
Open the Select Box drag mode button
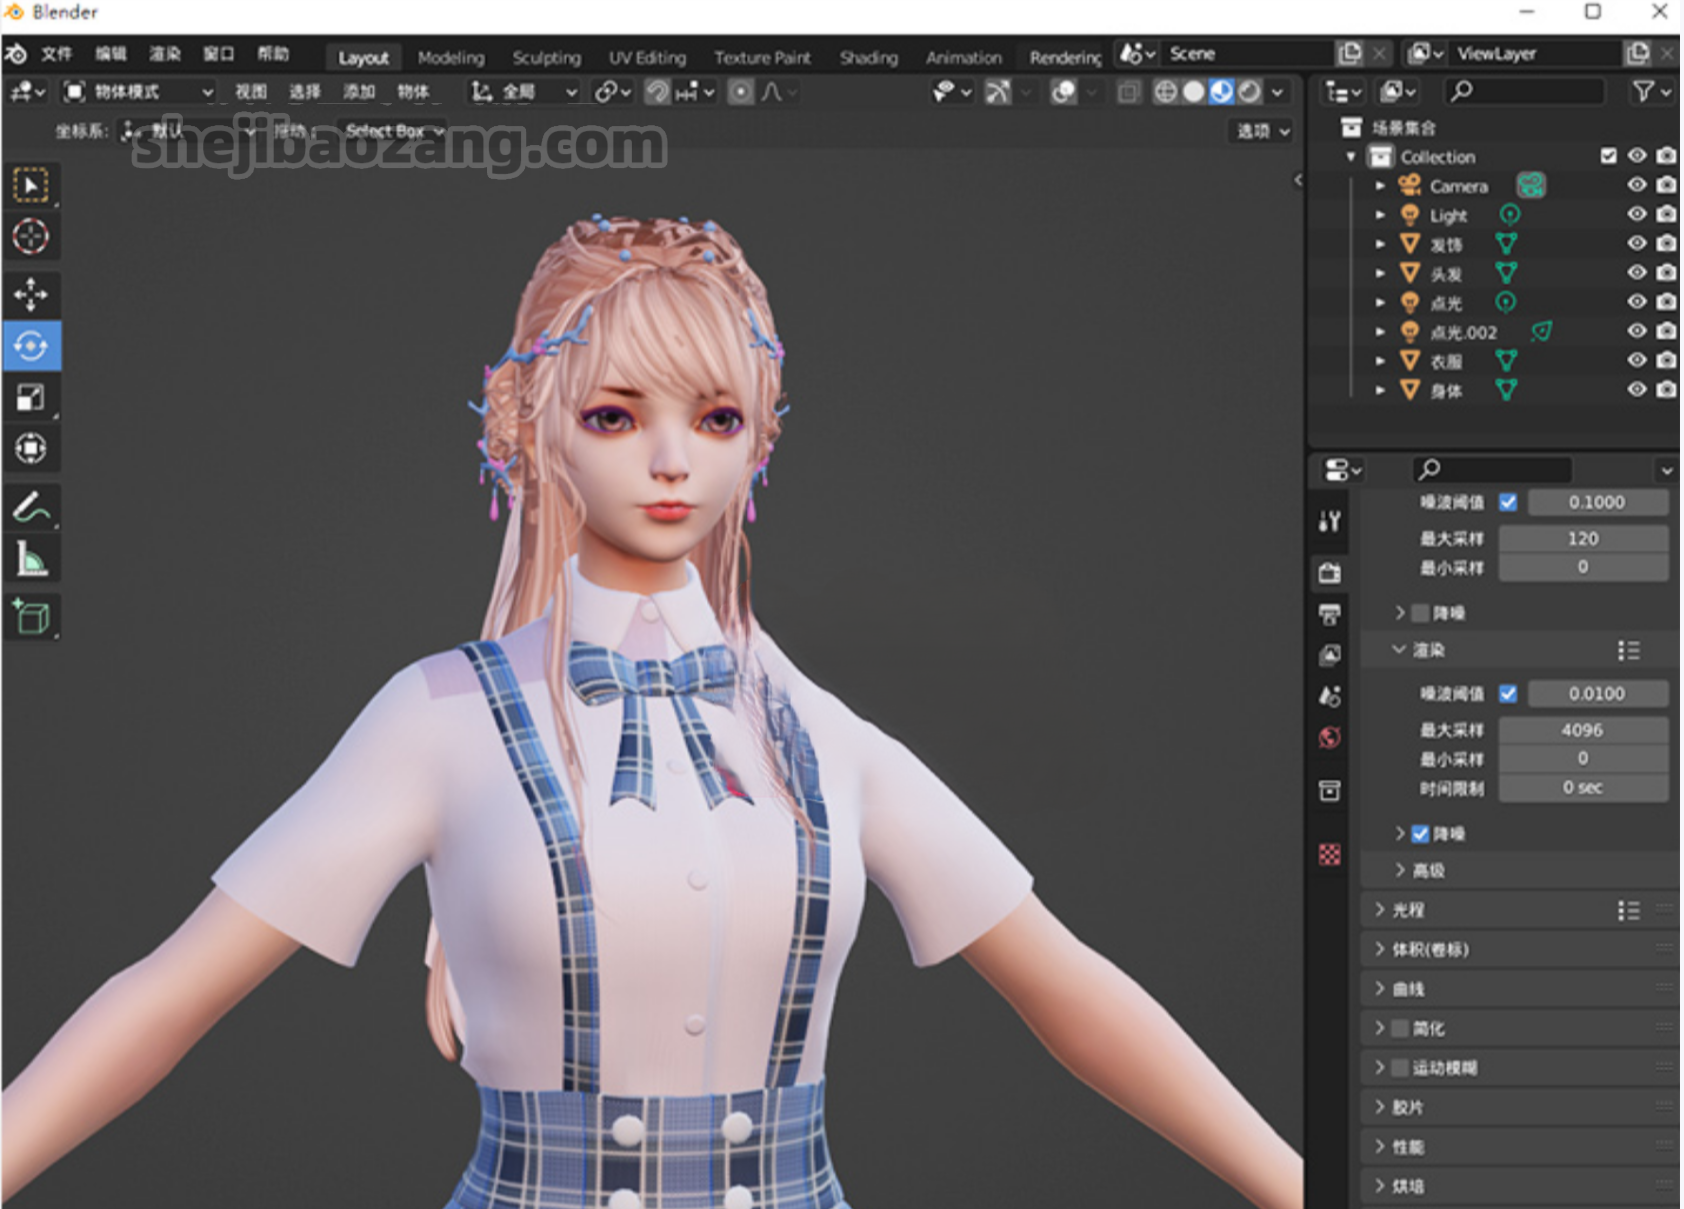[x=394, y=131]
